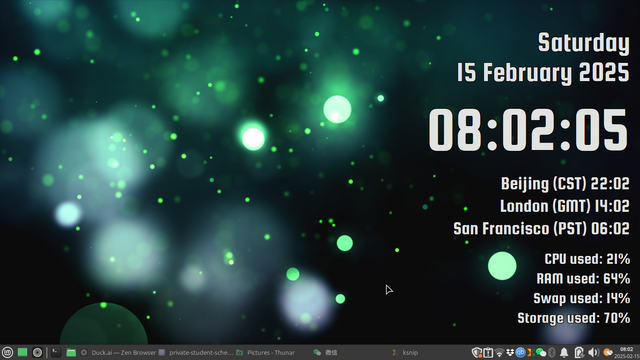Click the green show desktop launcher

[22, 352]
